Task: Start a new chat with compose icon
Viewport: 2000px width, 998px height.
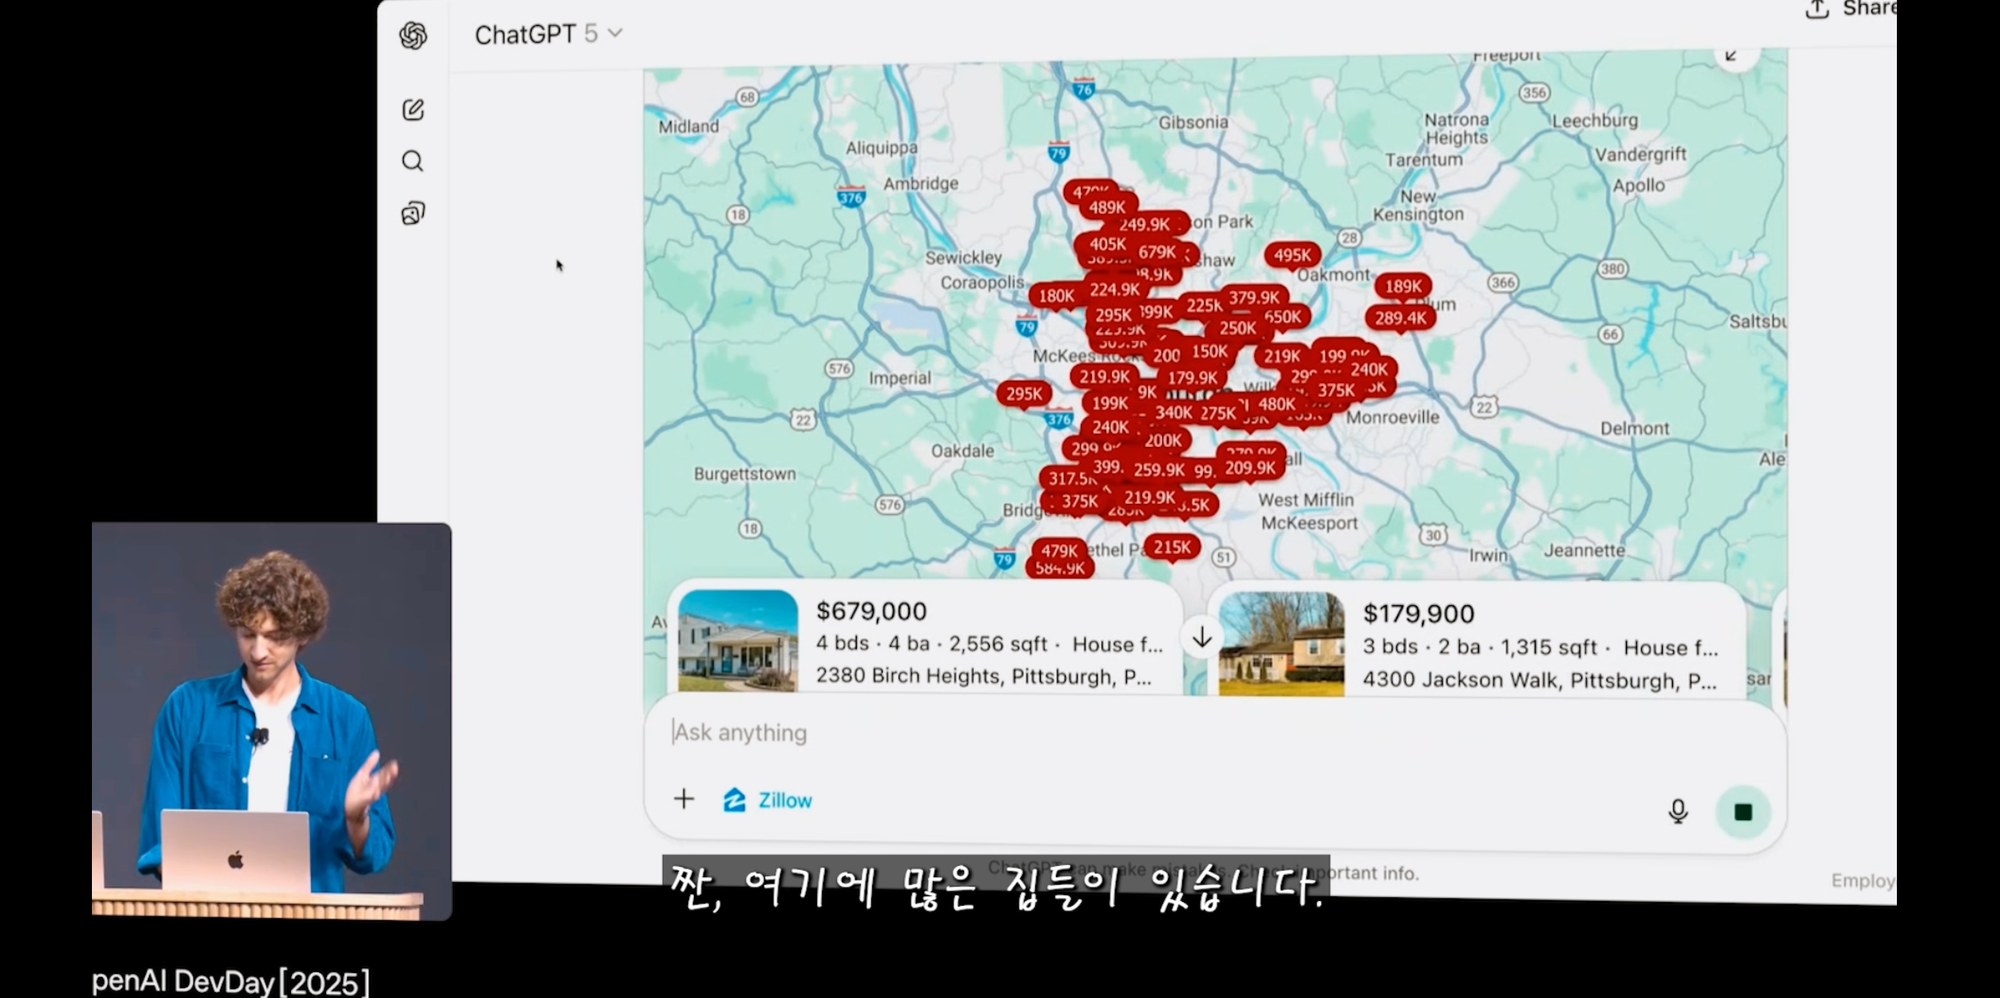Action: pyautogui.click(x=413, y=110)
